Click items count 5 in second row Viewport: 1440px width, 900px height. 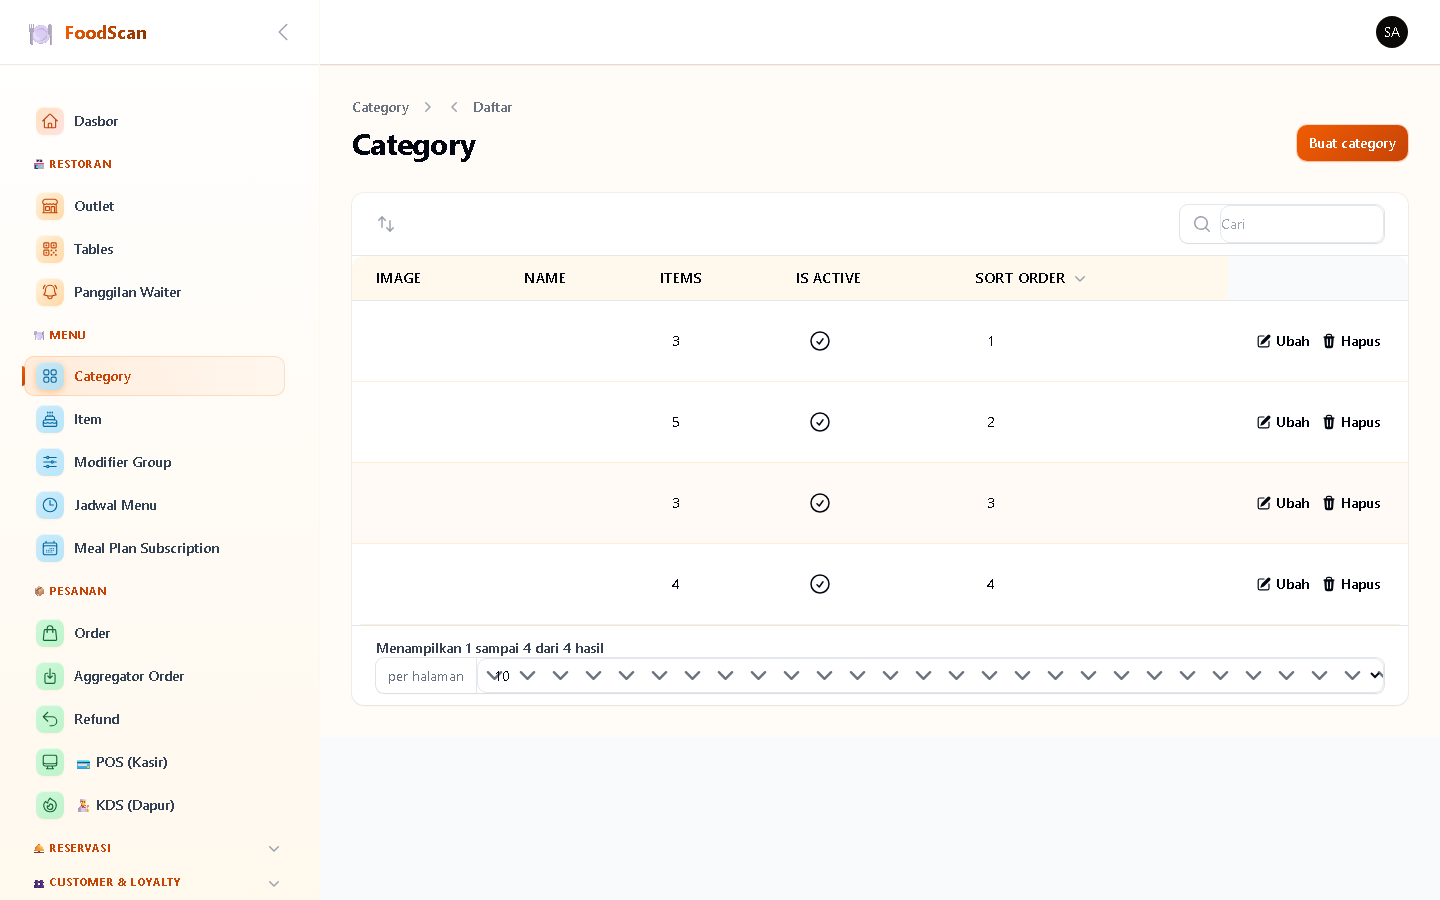[676, 422]
